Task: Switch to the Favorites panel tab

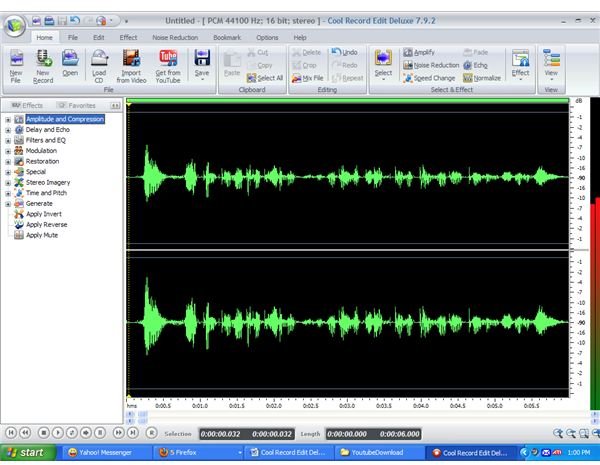Action: (77, 105)
